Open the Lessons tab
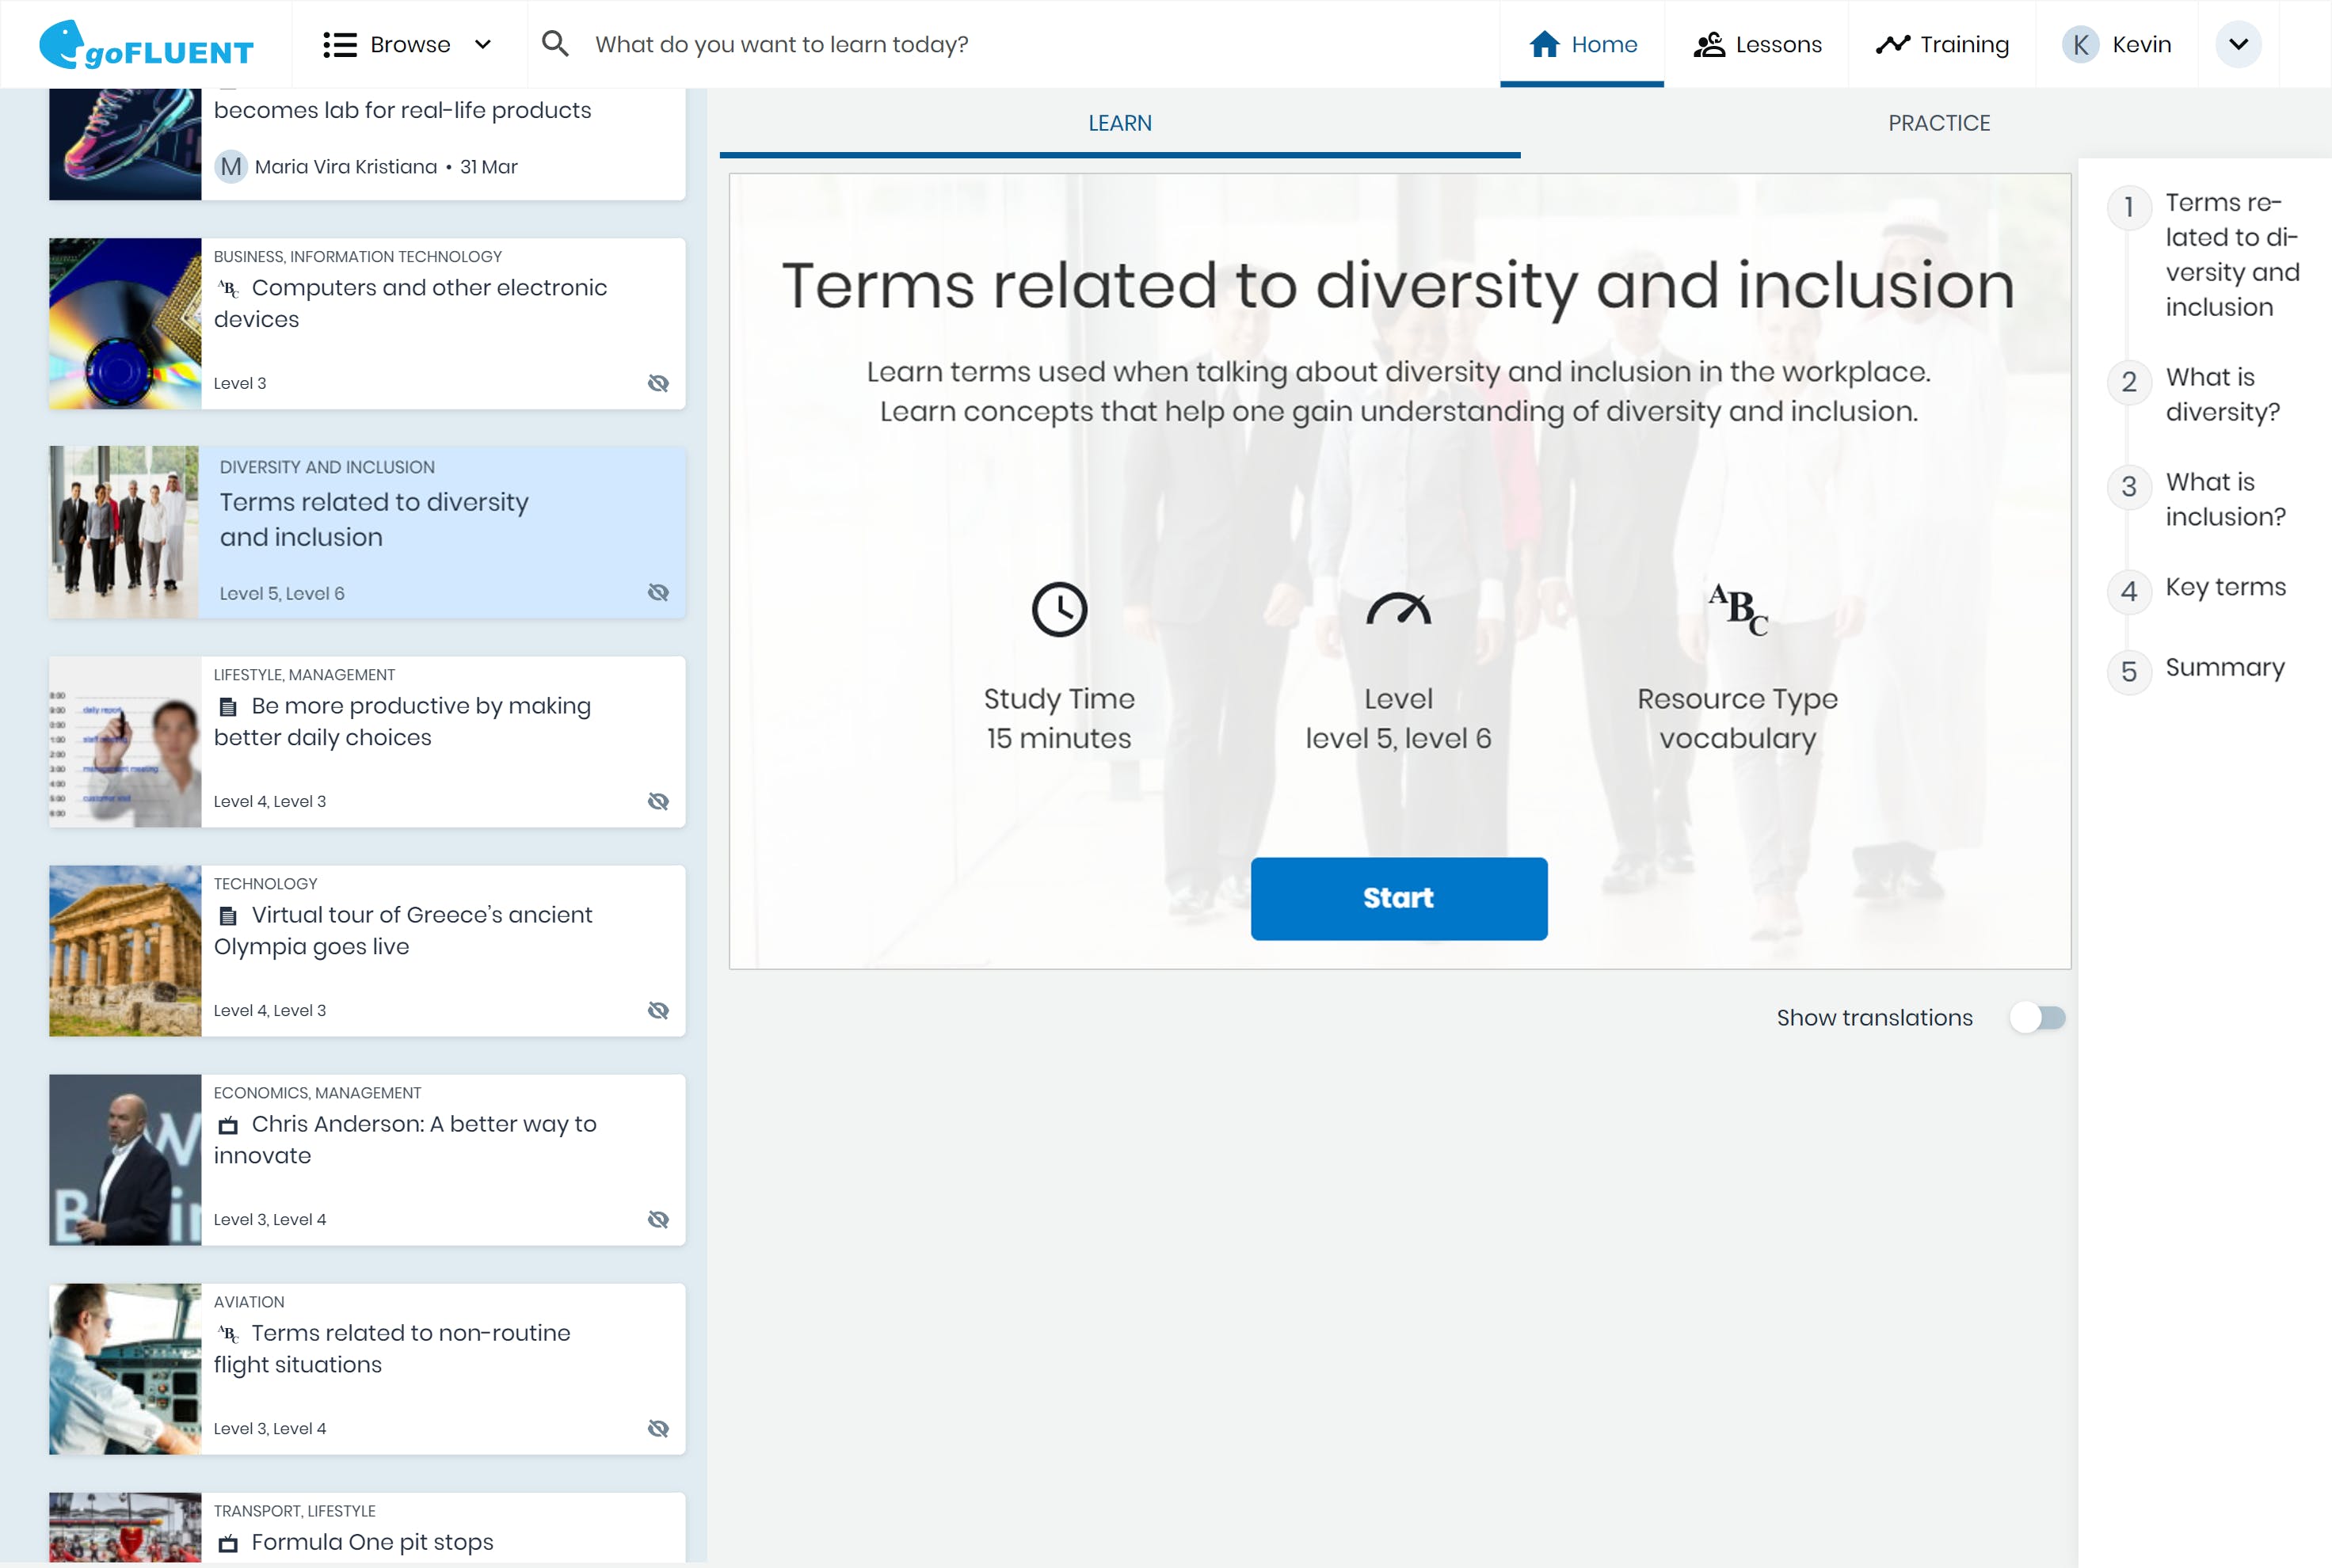The height and width of the screenshot is (1568, 2332). tap(1757, 45)
